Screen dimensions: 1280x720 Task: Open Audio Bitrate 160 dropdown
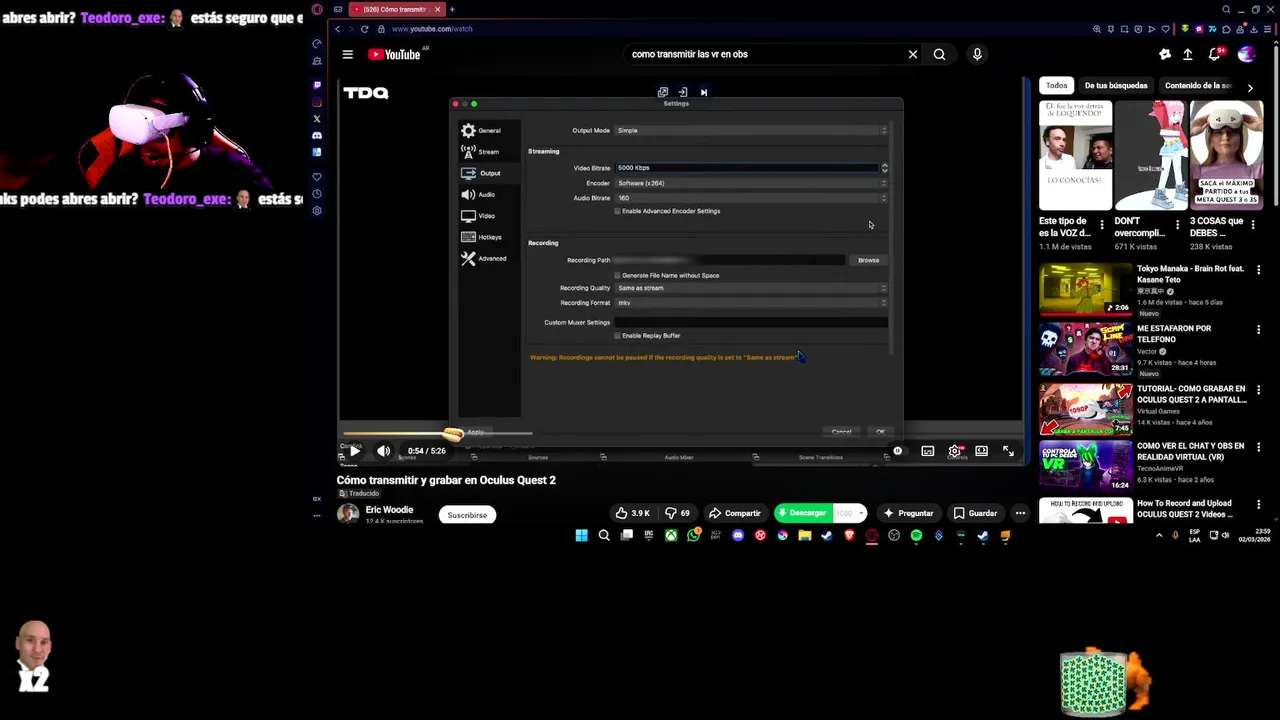(x=751, y=198)
